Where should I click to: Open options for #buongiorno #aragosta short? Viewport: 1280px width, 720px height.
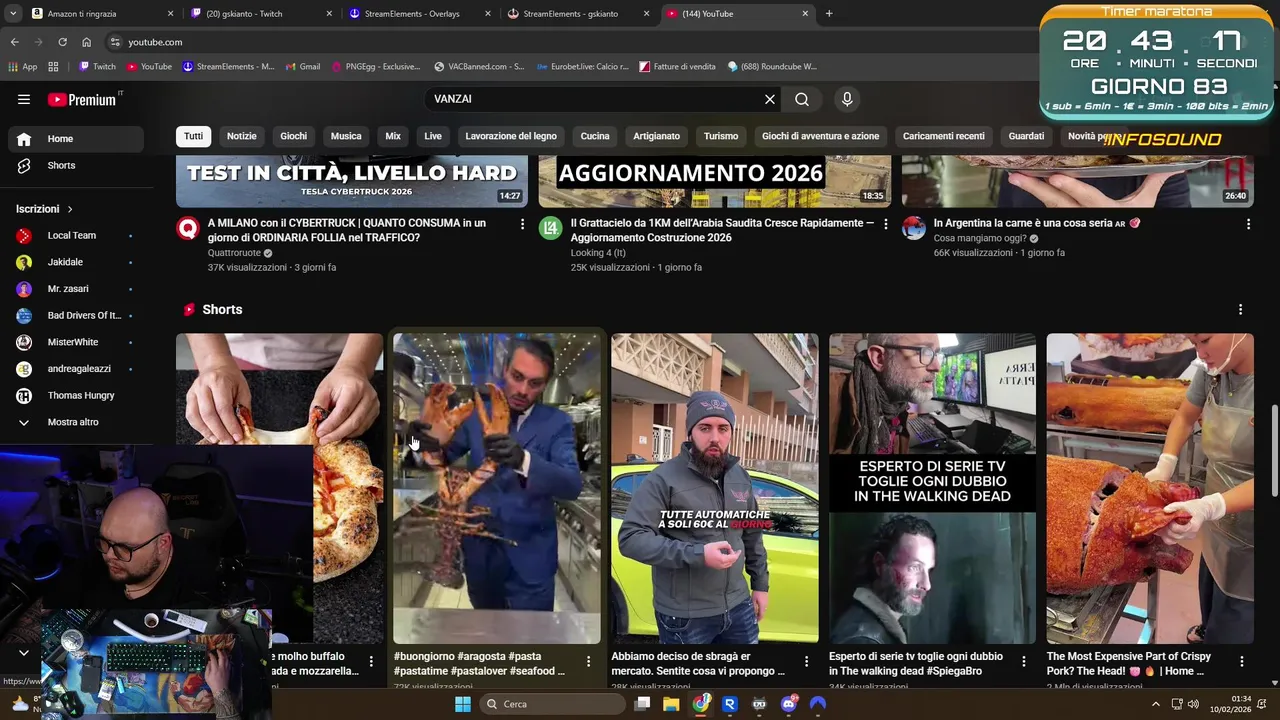pos(588,661)
